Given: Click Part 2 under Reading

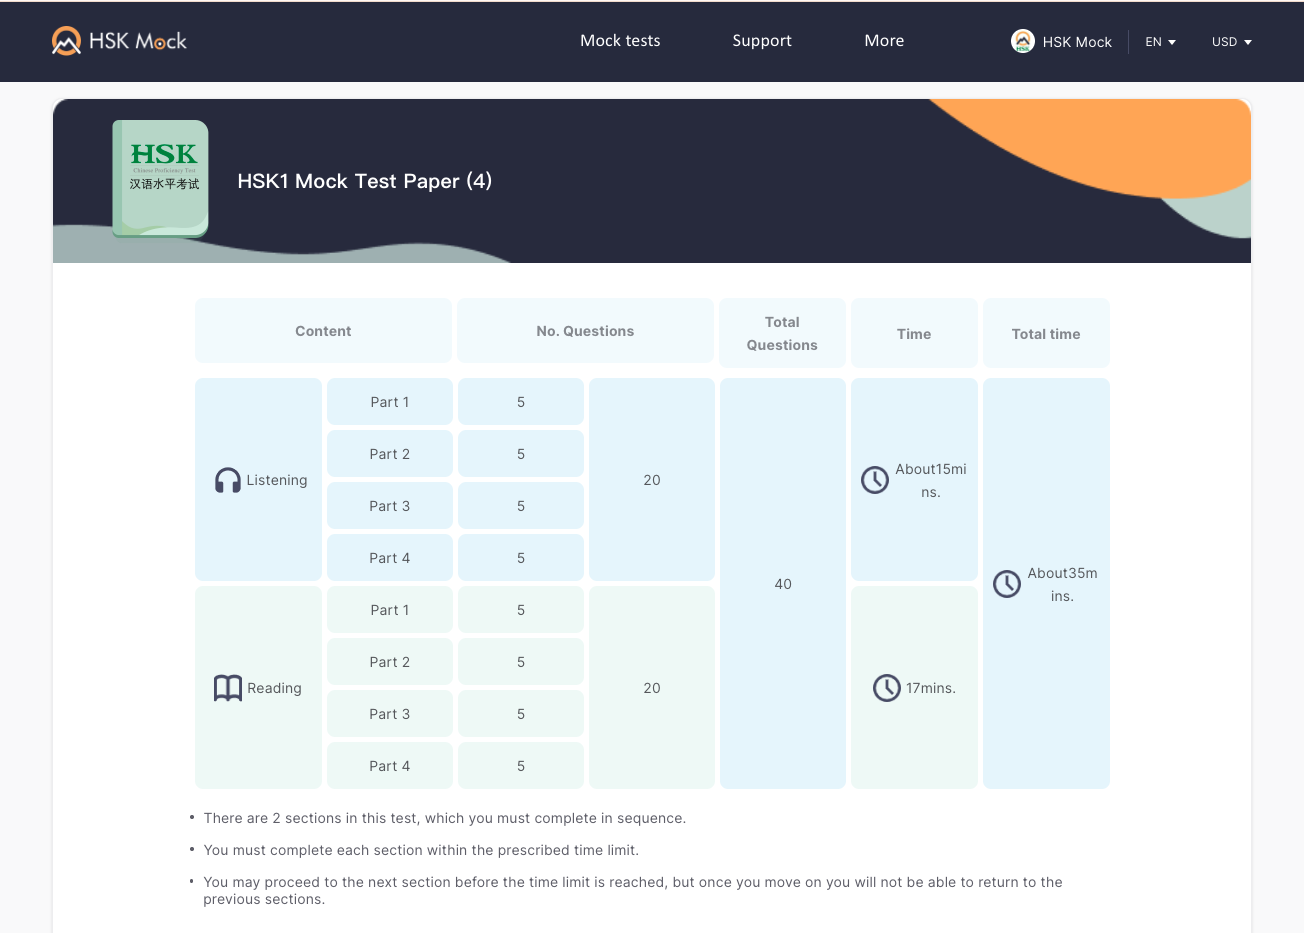Looking at the screenshot, I should tap(390, 662).
